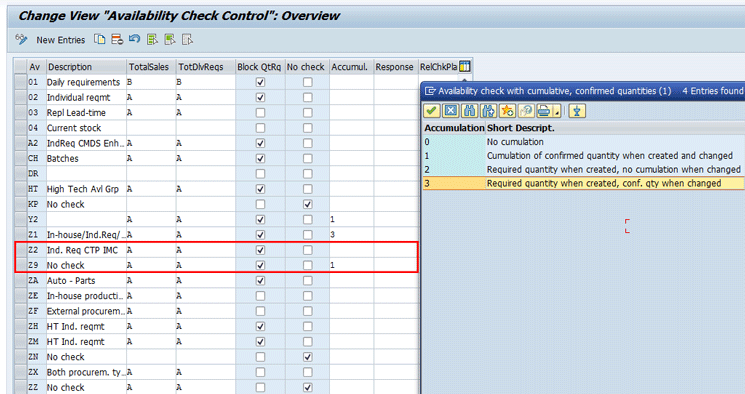Click the 'Current stock' description cell
This screenshot has height=394, width=745.
(86, 128)
